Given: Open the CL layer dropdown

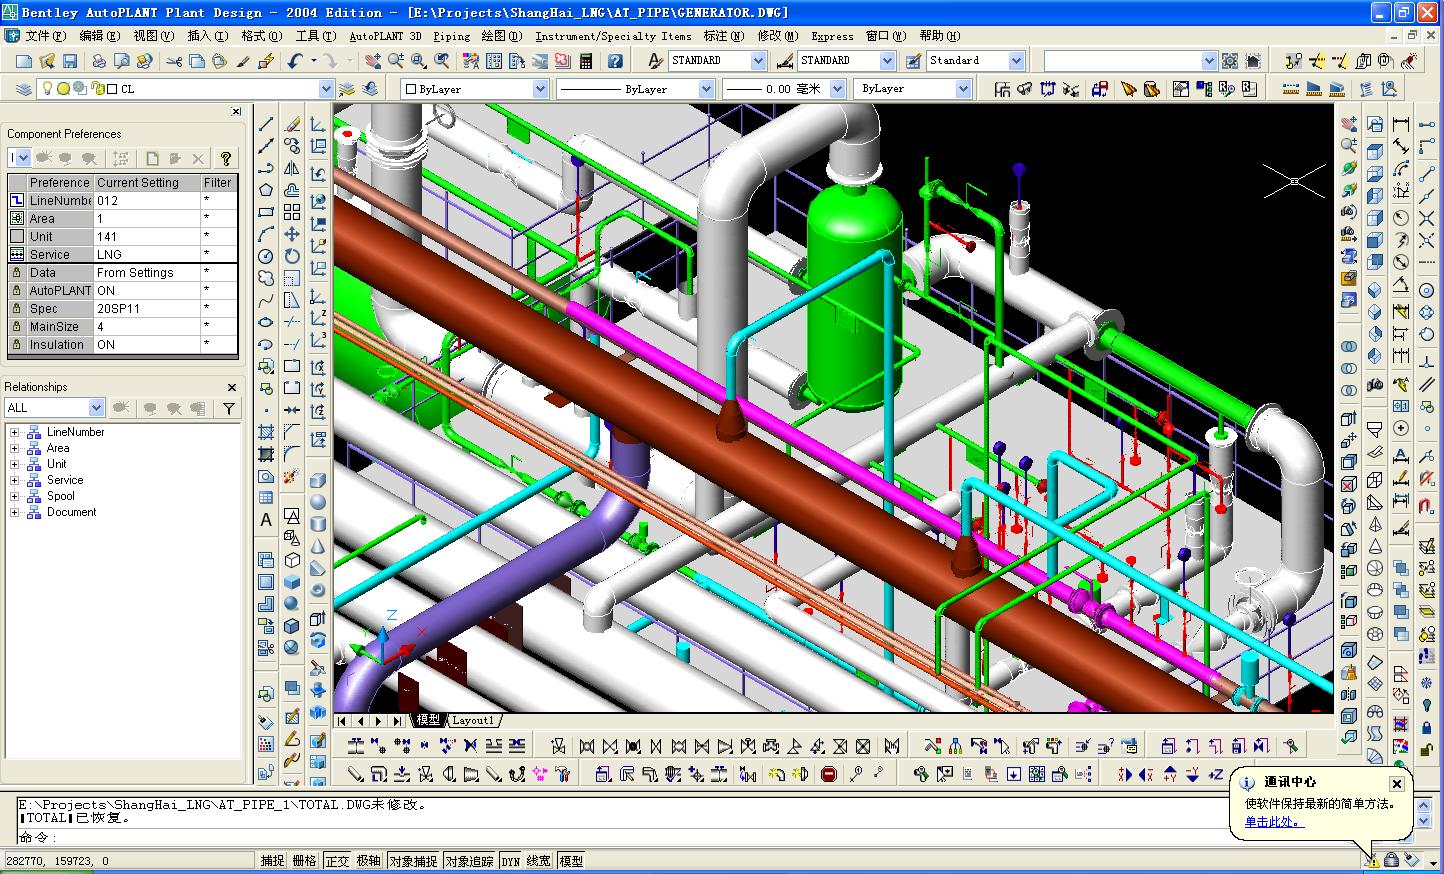Looking at the screenshot, I should [326, 89].
